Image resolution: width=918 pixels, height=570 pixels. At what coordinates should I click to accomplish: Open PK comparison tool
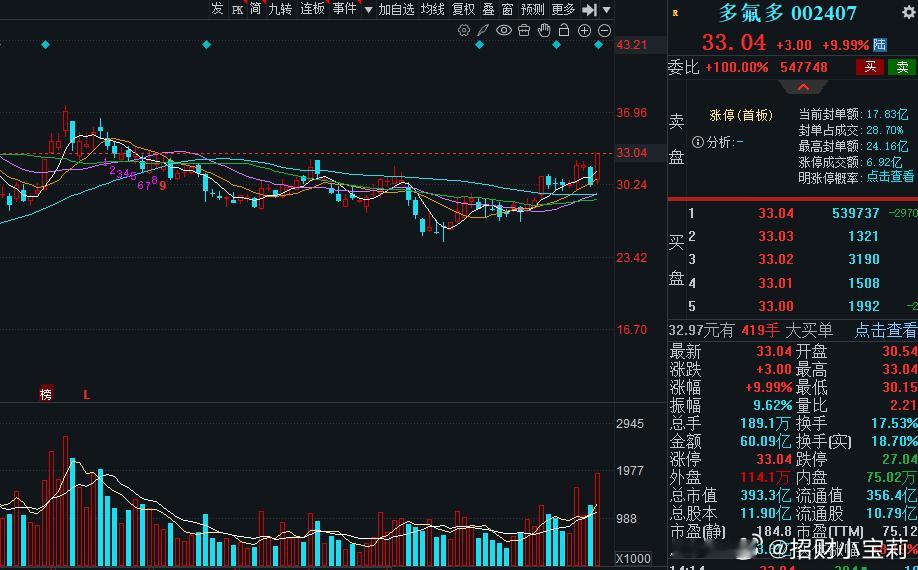[x=237, y=10]
